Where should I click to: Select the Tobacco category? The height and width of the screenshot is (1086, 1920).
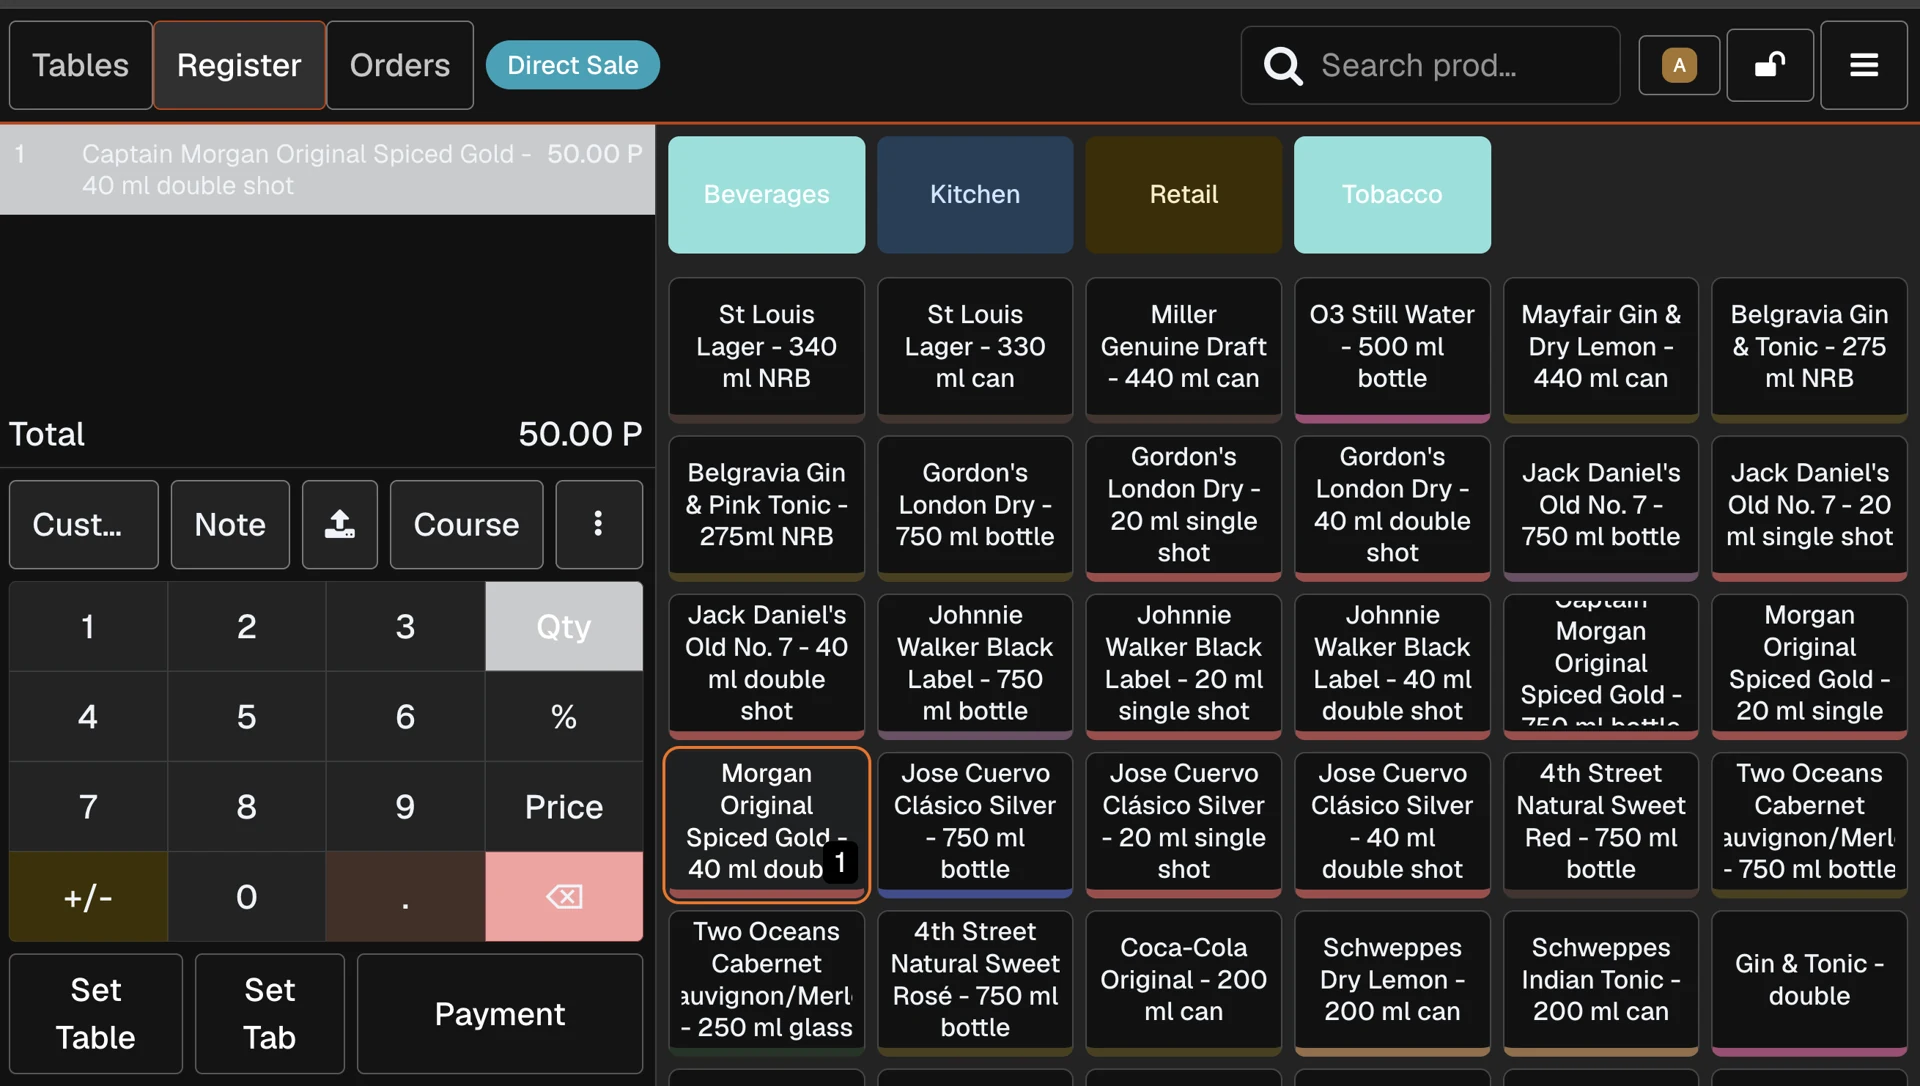click(1392, 194)
